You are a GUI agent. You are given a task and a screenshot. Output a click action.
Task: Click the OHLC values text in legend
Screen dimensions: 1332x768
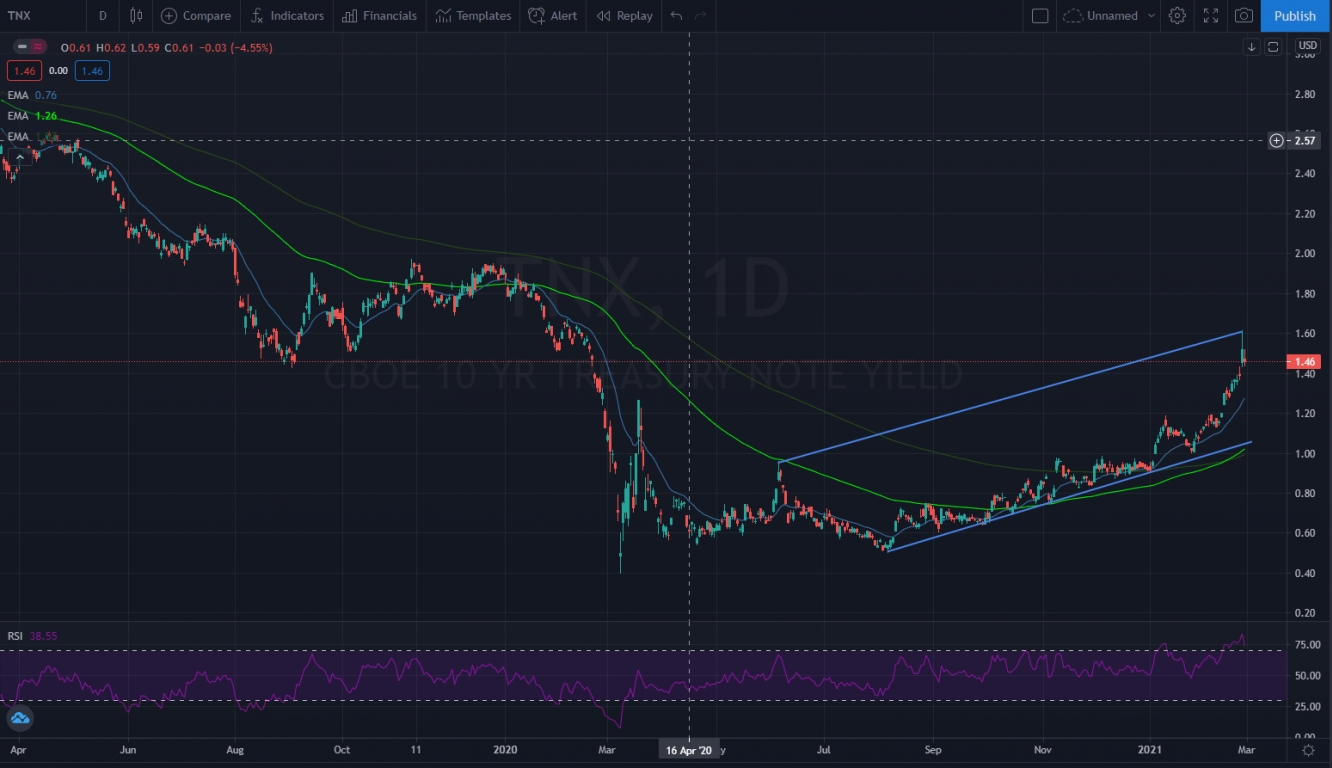point(166,47)
